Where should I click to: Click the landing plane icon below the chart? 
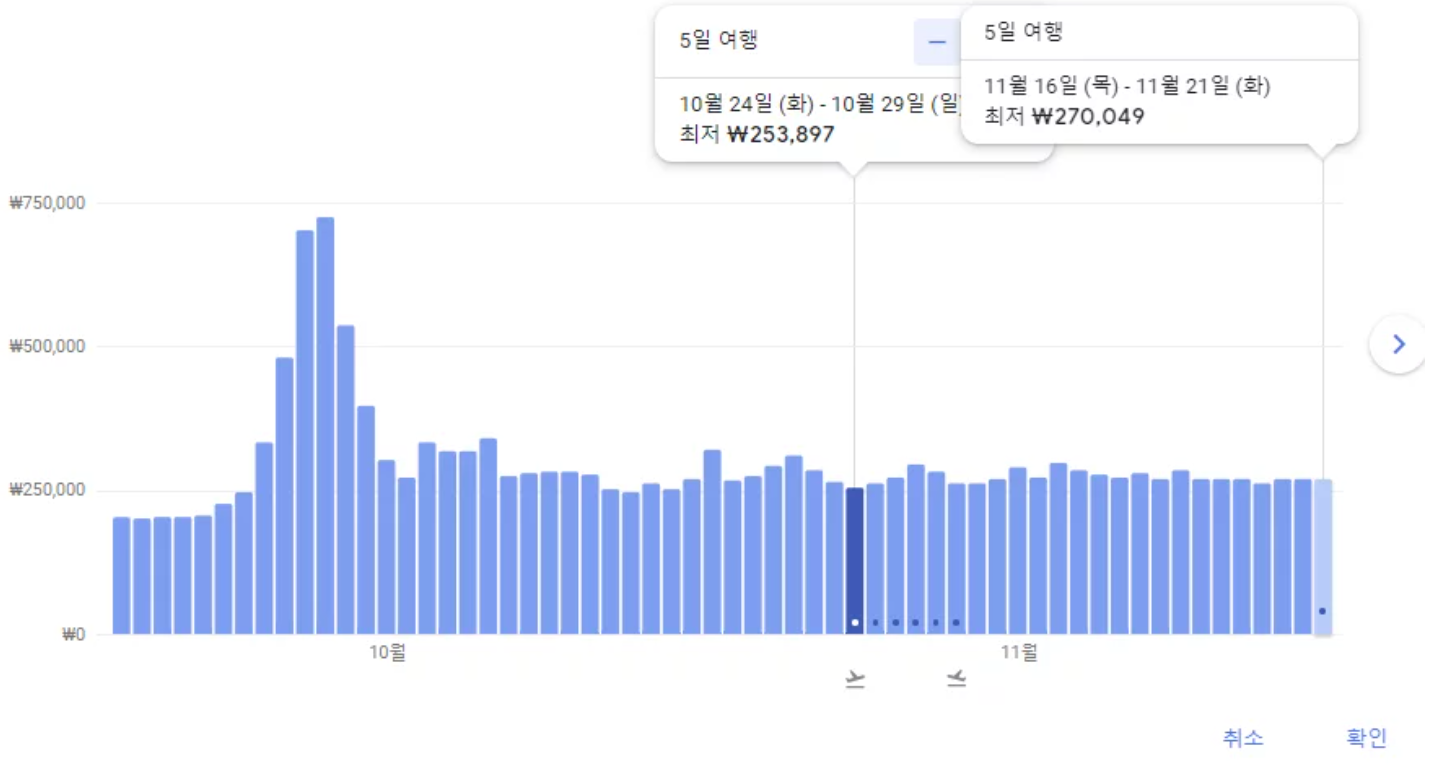click(956, 681)
